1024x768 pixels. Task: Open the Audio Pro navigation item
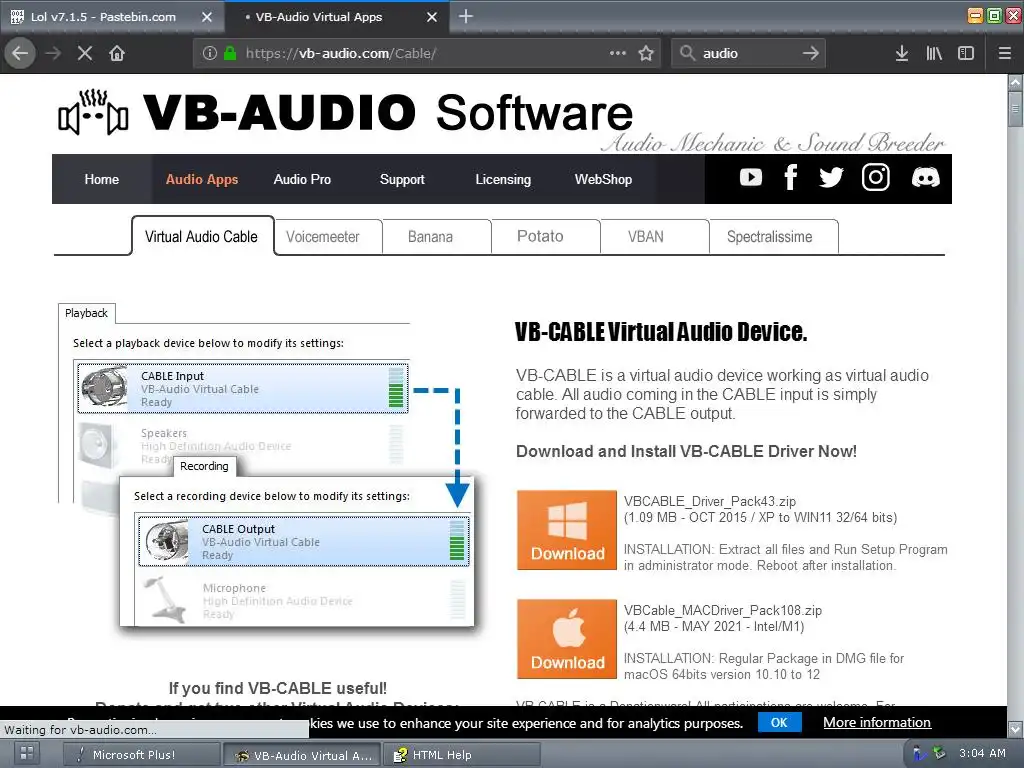point(302,179)
